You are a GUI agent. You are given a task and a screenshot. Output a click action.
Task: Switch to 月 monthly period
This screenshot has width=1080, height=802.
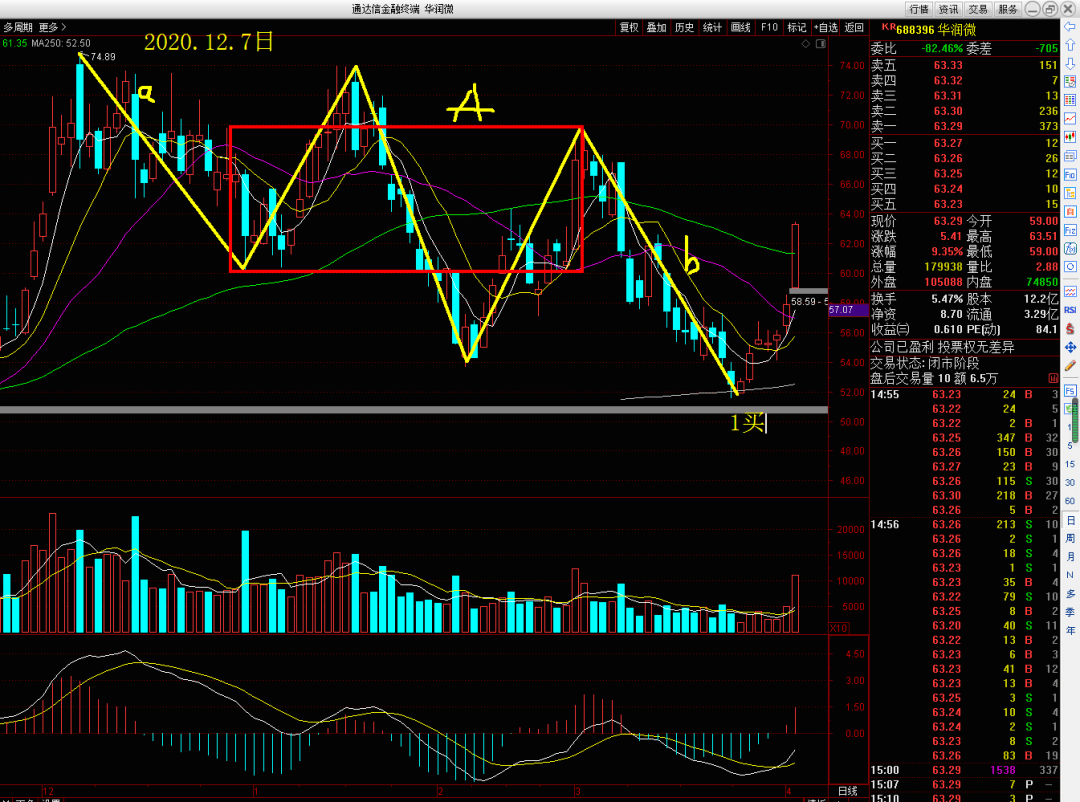coord(1070,557)
